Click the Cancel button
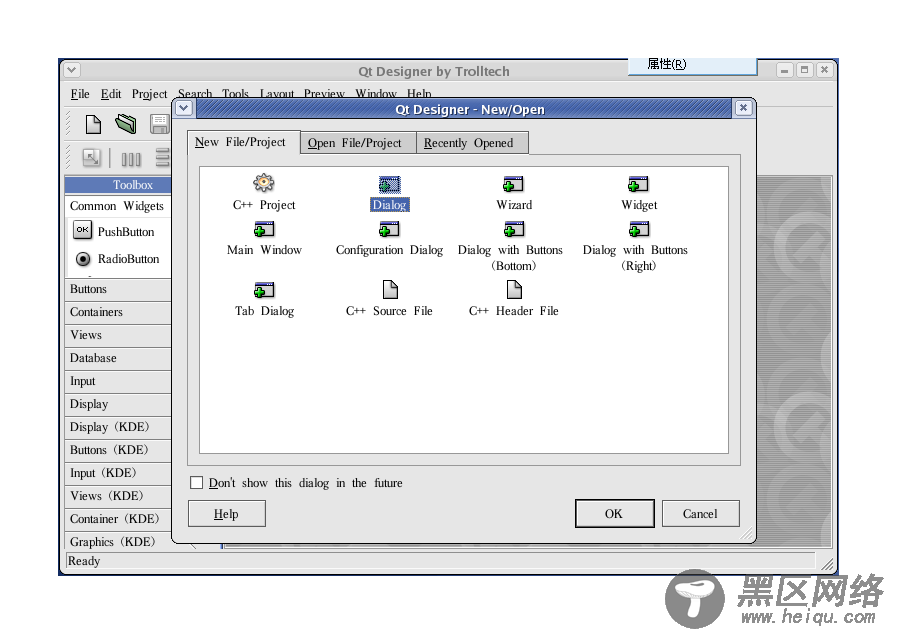 coord(700,513)
